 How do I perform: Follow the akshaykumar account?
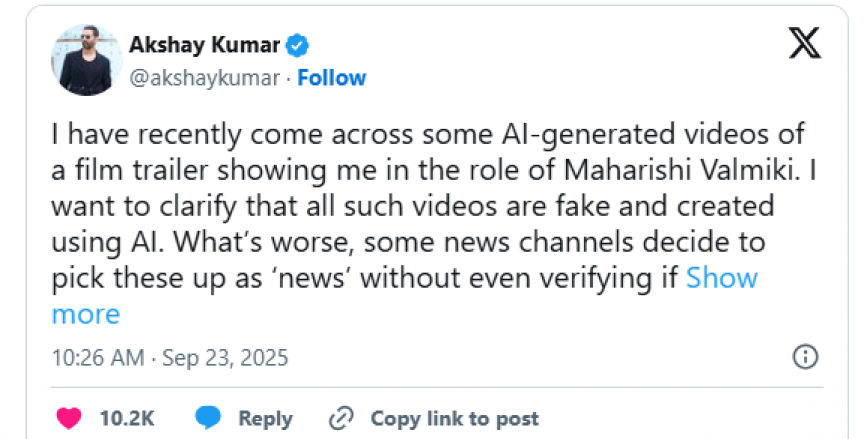(331, 78)
